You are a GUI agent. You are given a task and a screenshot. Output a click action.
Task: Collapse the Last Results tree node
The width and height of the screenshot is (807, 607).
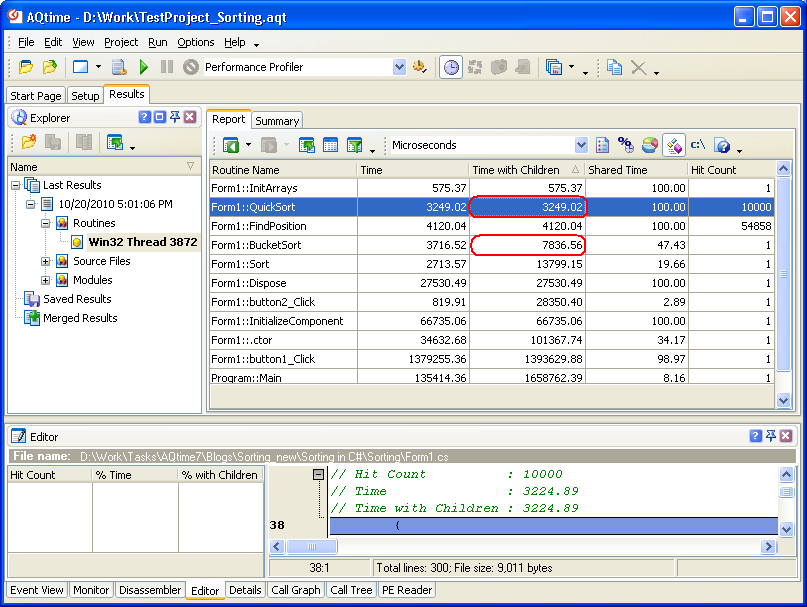pyautogui.click(x=15, y=185)
